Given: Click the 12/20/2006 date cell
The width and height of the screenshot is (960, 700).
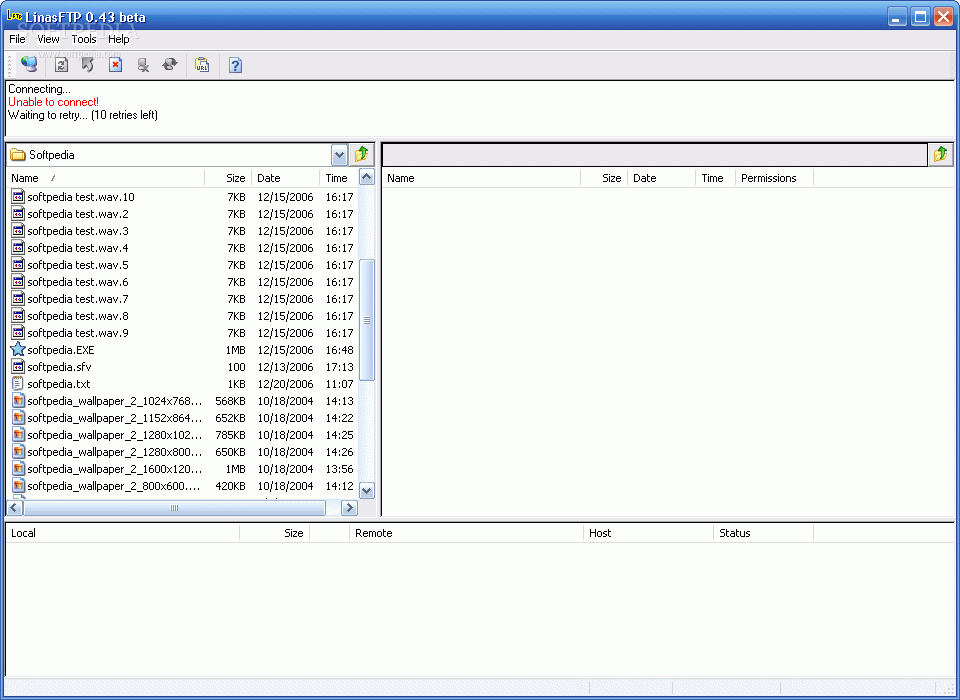Looking at the screenshot, I should (285, 384).
